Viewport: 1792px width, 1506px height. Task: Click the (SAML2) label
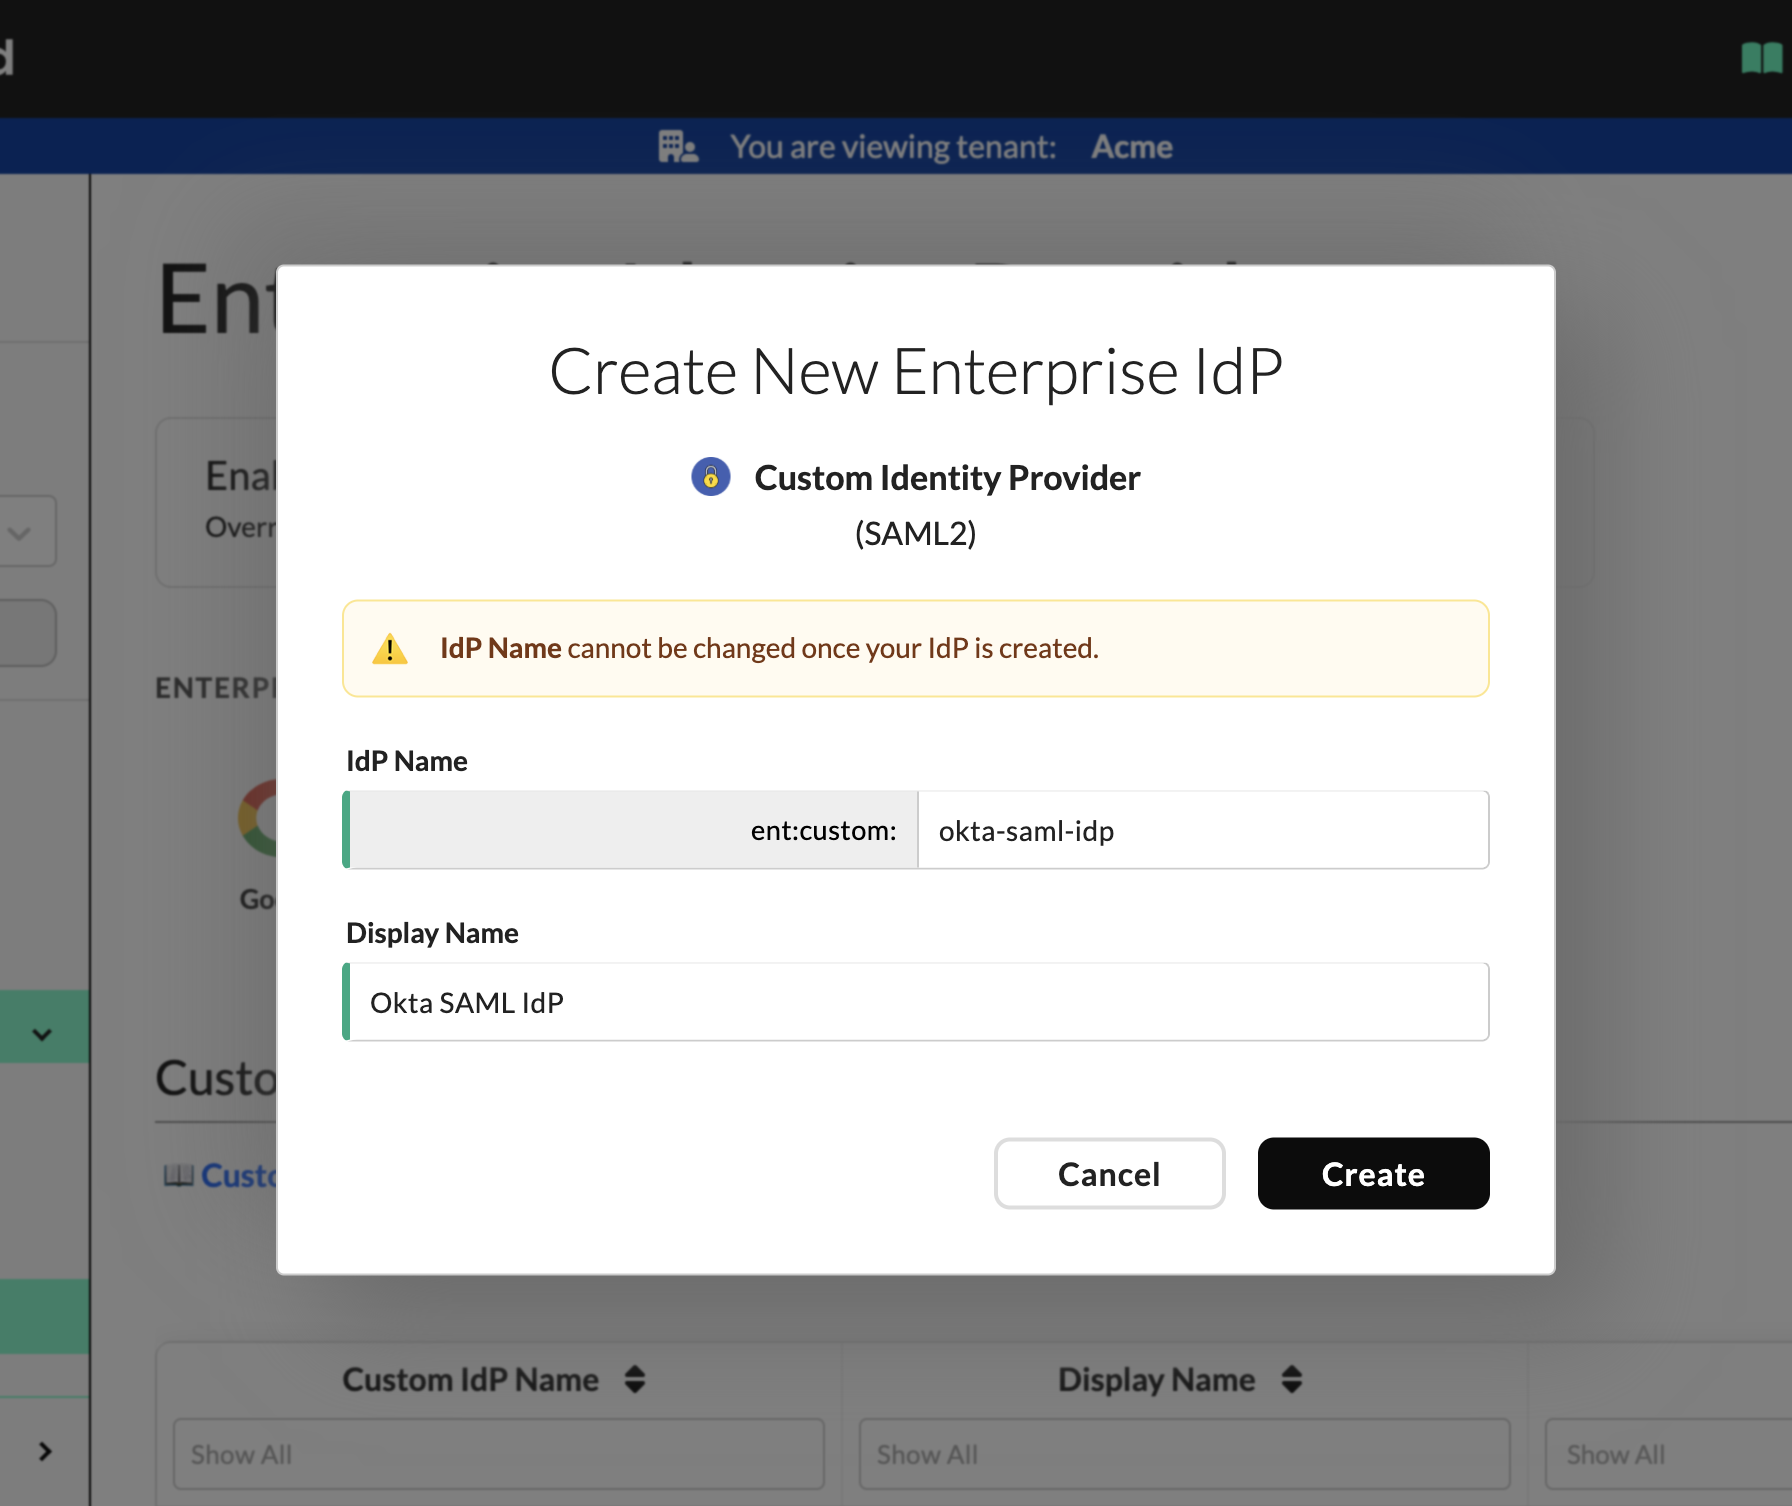coord(915,533)
